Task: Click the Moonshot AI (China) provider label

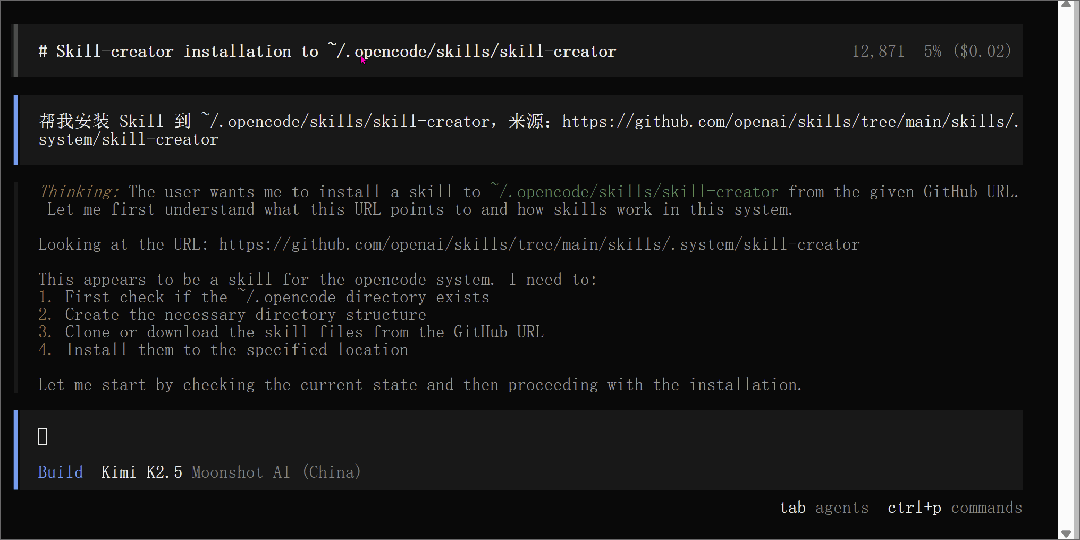Action: [x=276, y=472]
